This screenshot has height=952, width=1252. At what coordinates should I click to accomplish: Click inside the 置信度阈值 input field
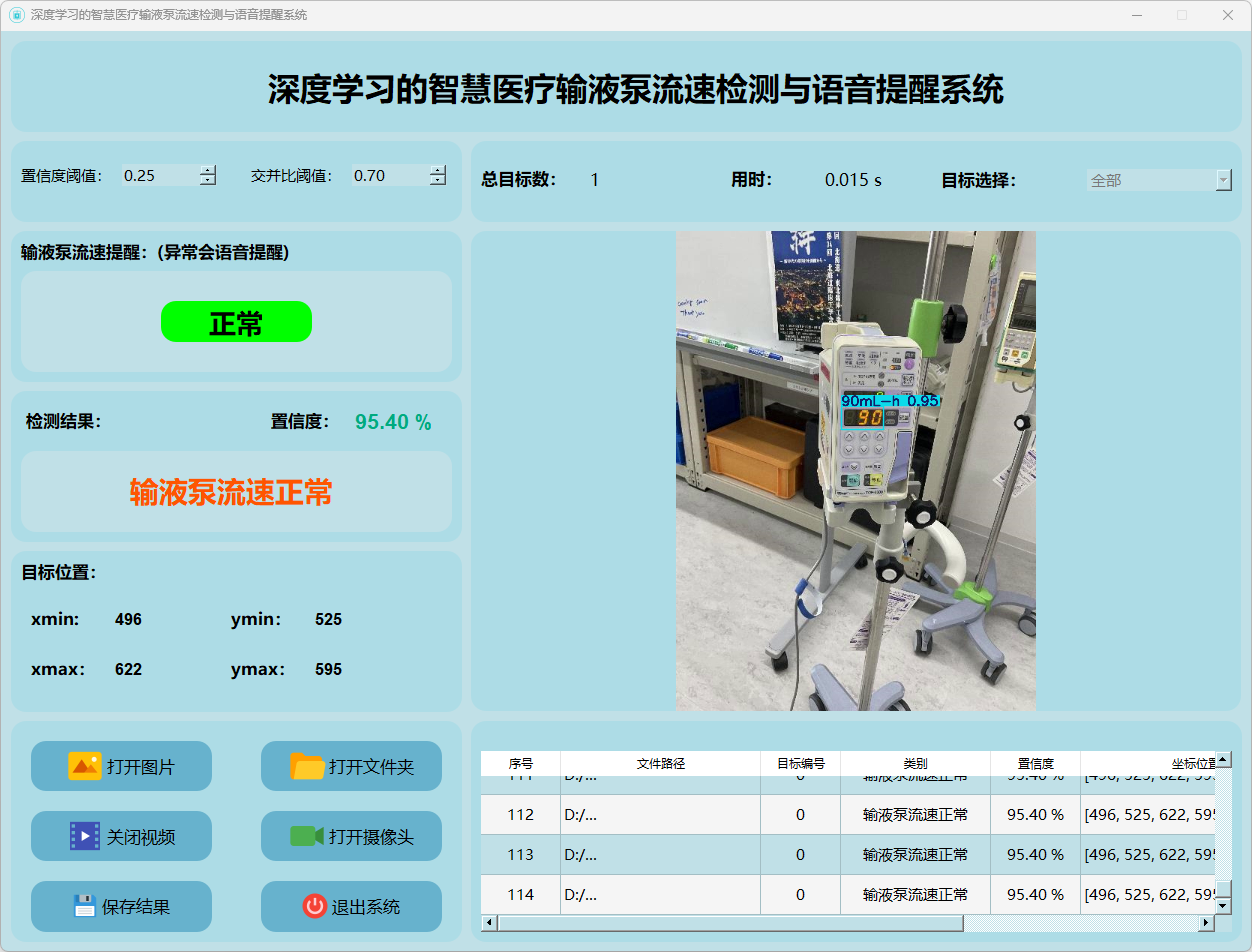pyautogui.click(x=158, y=176)
